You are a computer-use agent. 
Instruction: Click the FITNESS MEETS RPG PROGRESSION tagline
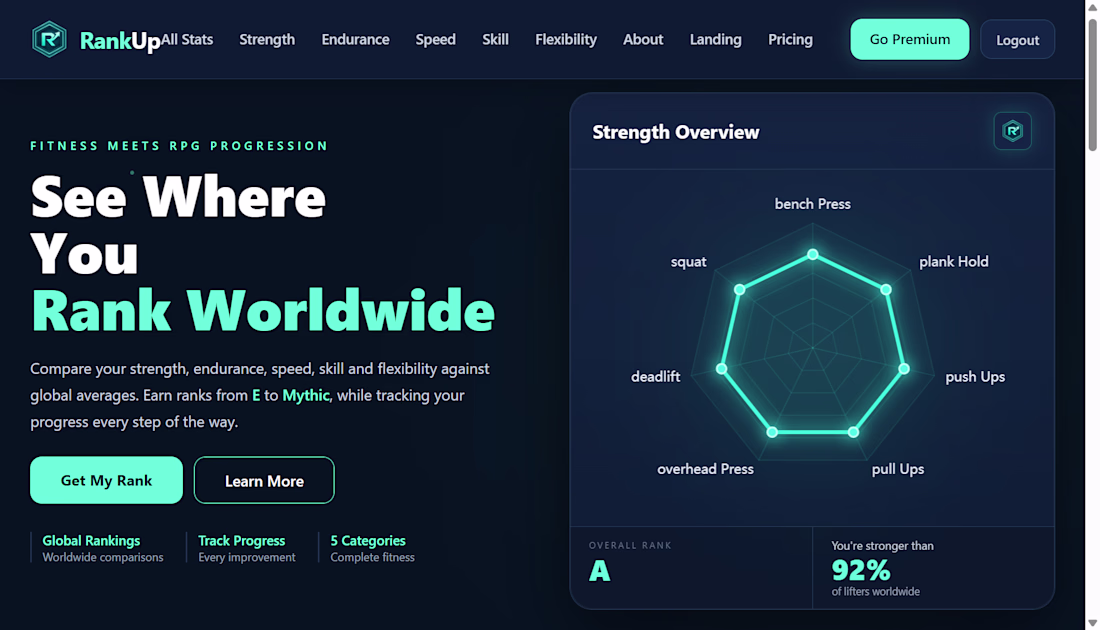tap(180, 146)
